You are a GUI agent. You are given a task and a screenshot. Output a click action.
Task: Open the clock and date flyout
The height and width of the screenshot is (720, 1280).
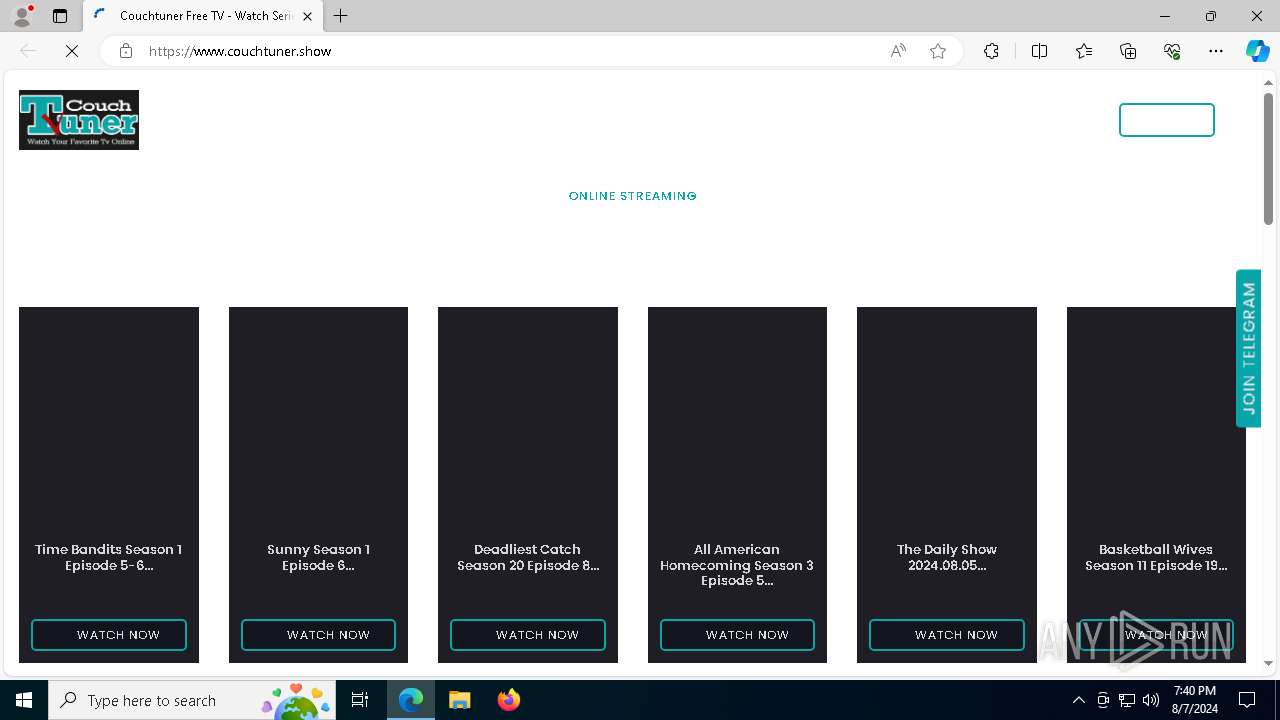[1194, 700]
